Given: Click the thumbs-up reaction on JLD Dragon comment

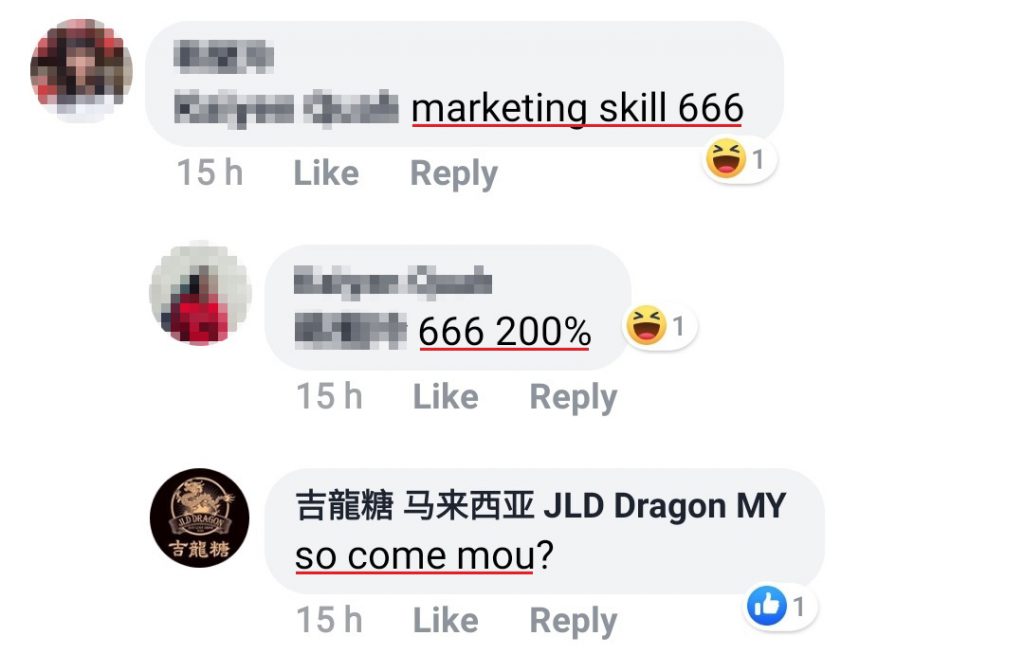Looking at the screenshot, I should 767,606.
